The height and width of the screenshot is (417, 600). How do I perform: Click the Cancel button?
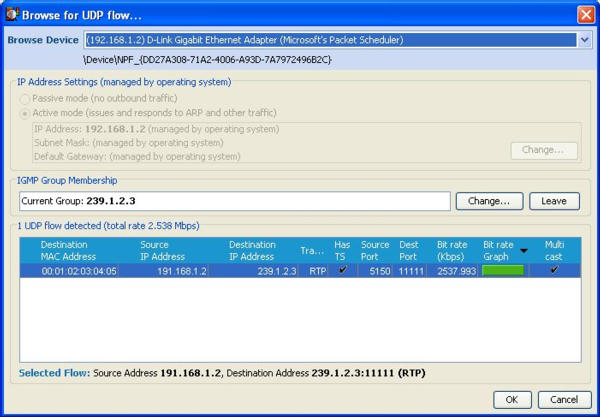click(564, 399)
